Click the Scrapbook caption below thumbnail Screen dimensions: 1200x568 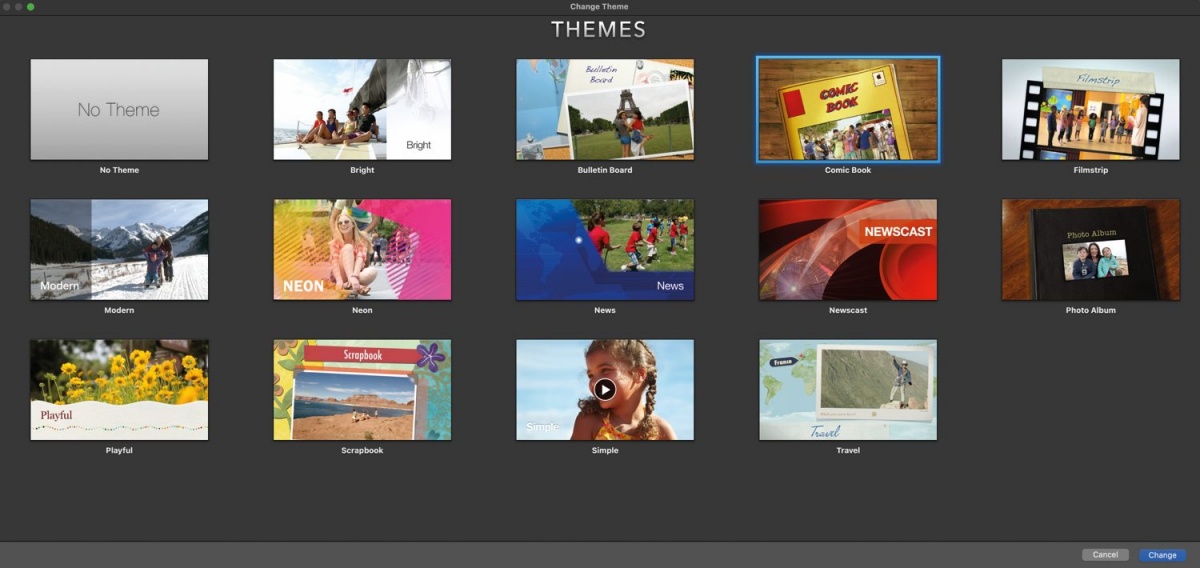click(x=362, y=451)
